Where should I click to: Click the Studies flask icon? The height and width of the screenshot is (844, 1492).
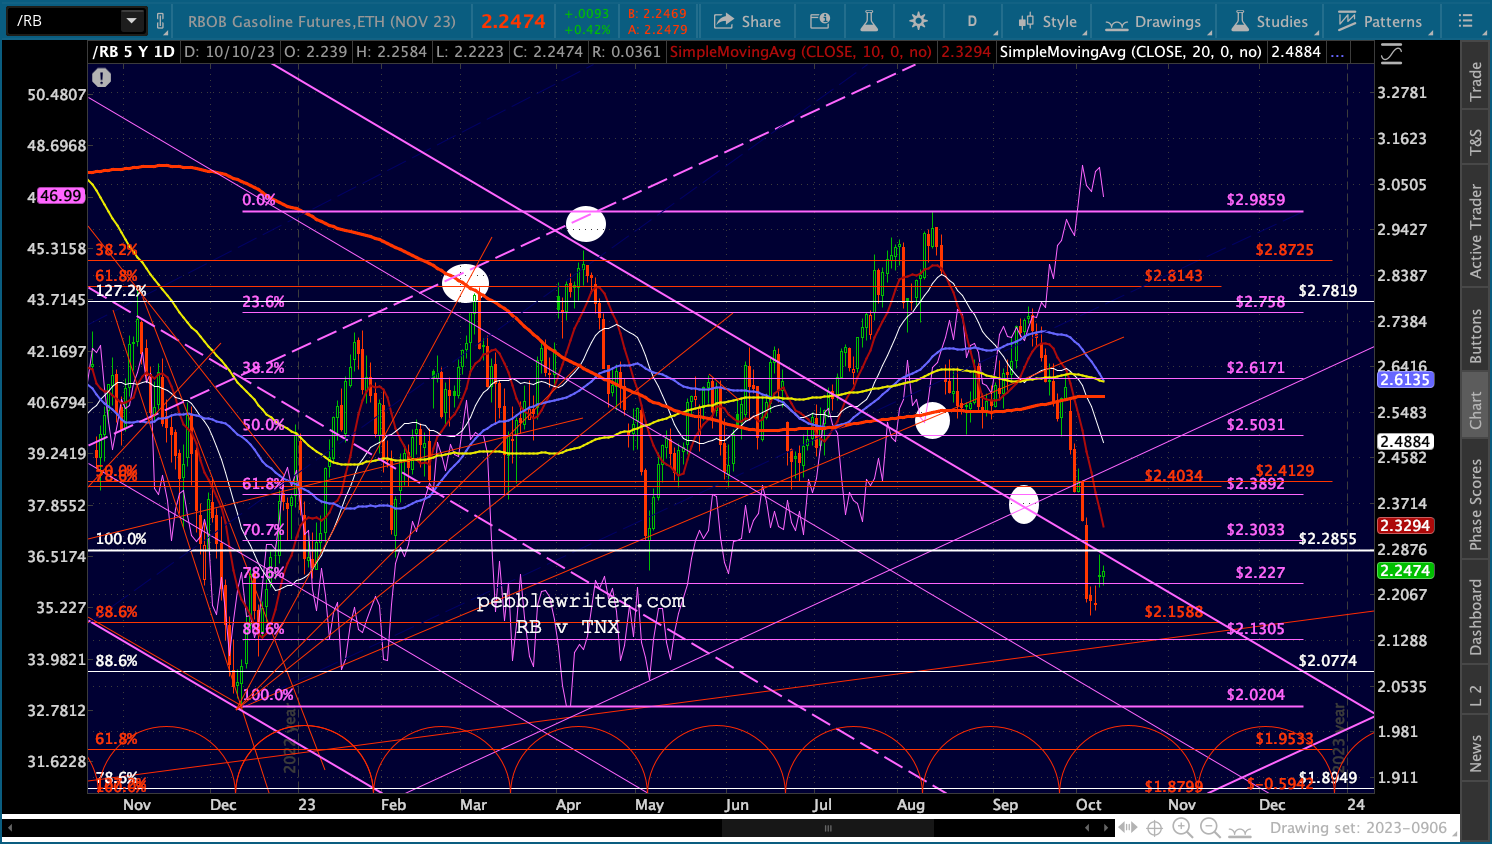[1240, 21]
